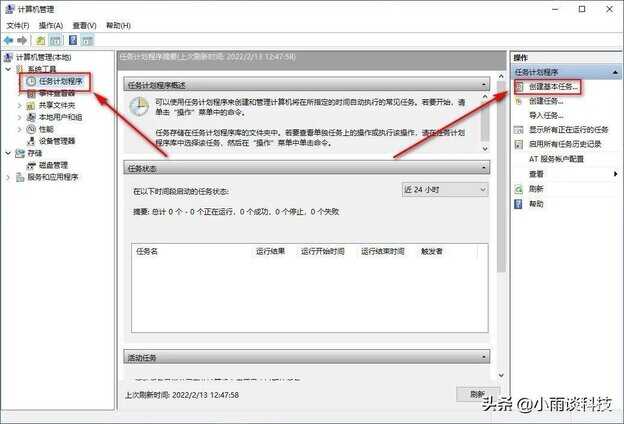Expand the 本地用户和组 node arrow
The width and height of the screenshot is (624, 424).
pos(19,117)
